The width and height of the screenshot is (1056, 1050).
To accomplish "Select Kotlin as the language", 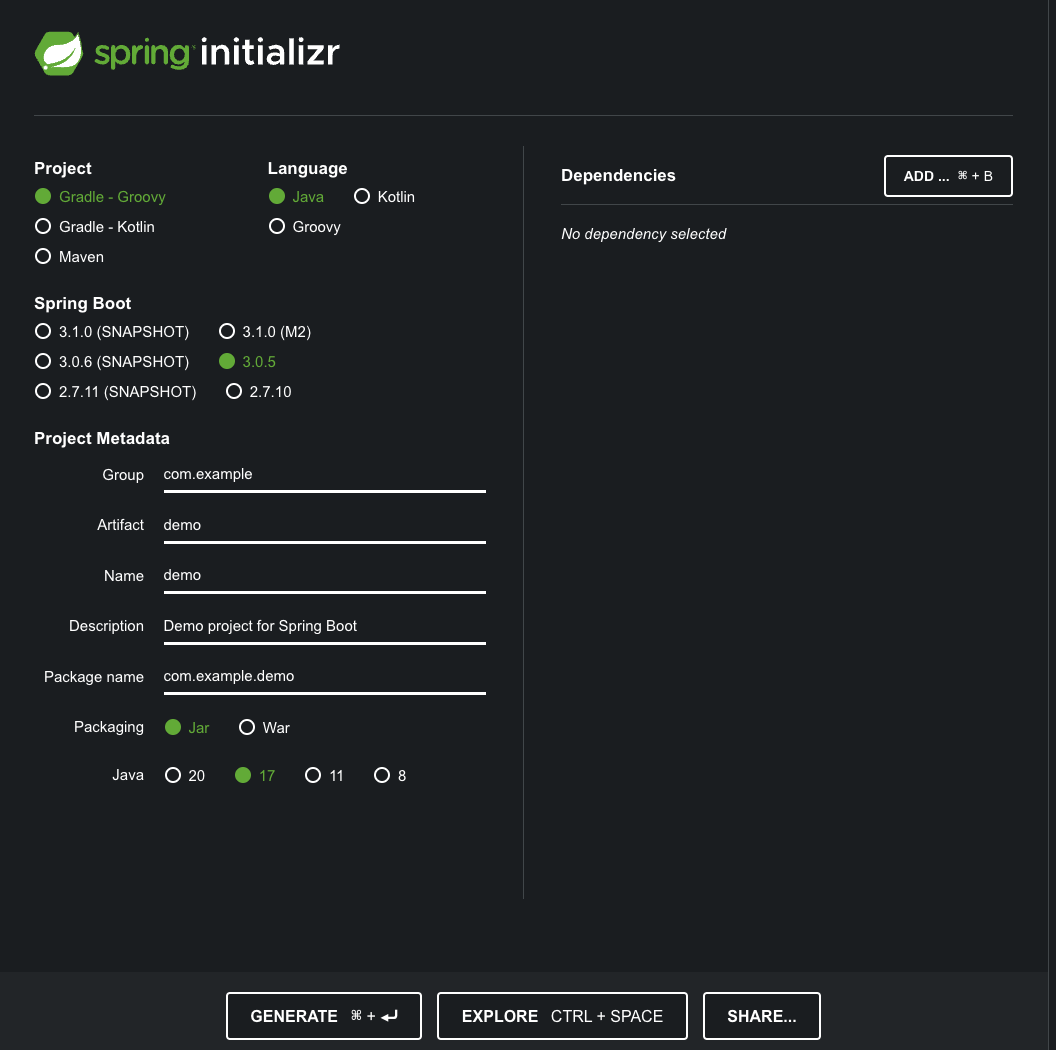I will click(385, 197).
